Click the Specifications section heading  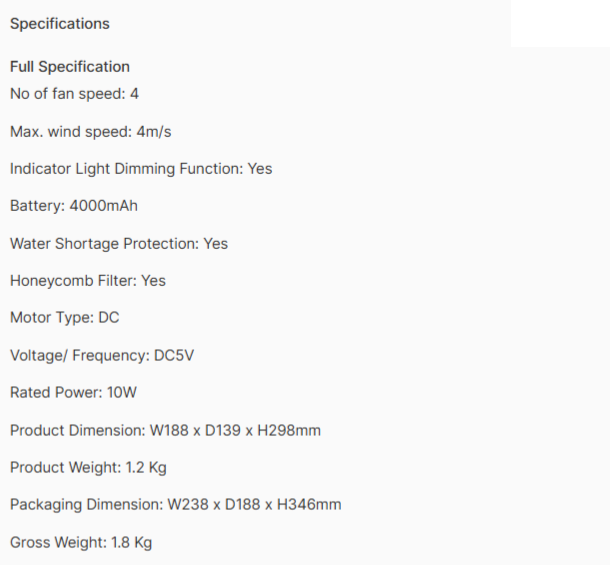coord(60,24)
